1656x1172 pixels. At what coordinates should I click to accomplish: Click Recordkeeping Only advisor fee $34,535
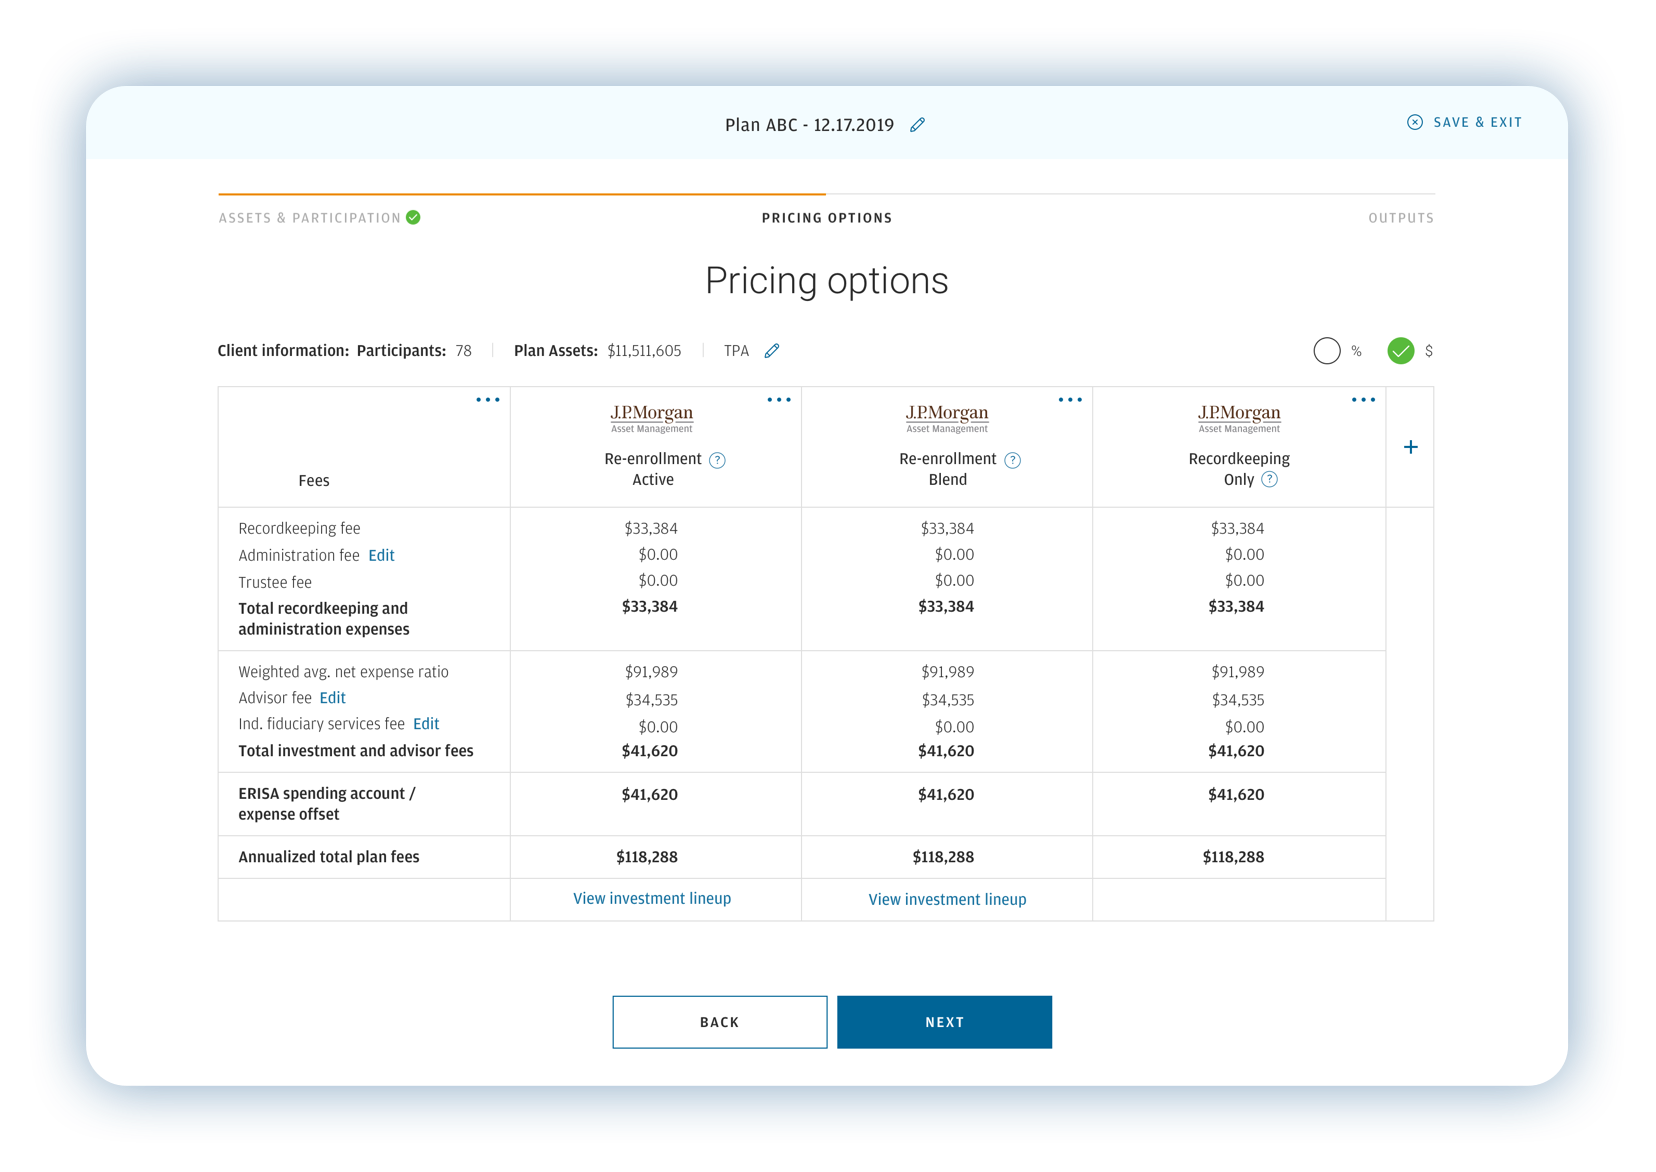(x=1238, y=700)
